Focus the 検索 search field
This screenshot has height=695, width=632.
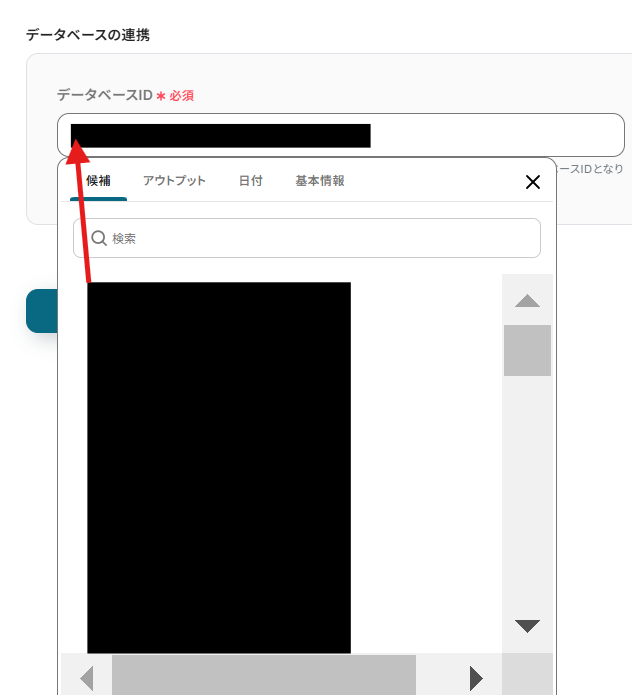[x=307, y=238]
